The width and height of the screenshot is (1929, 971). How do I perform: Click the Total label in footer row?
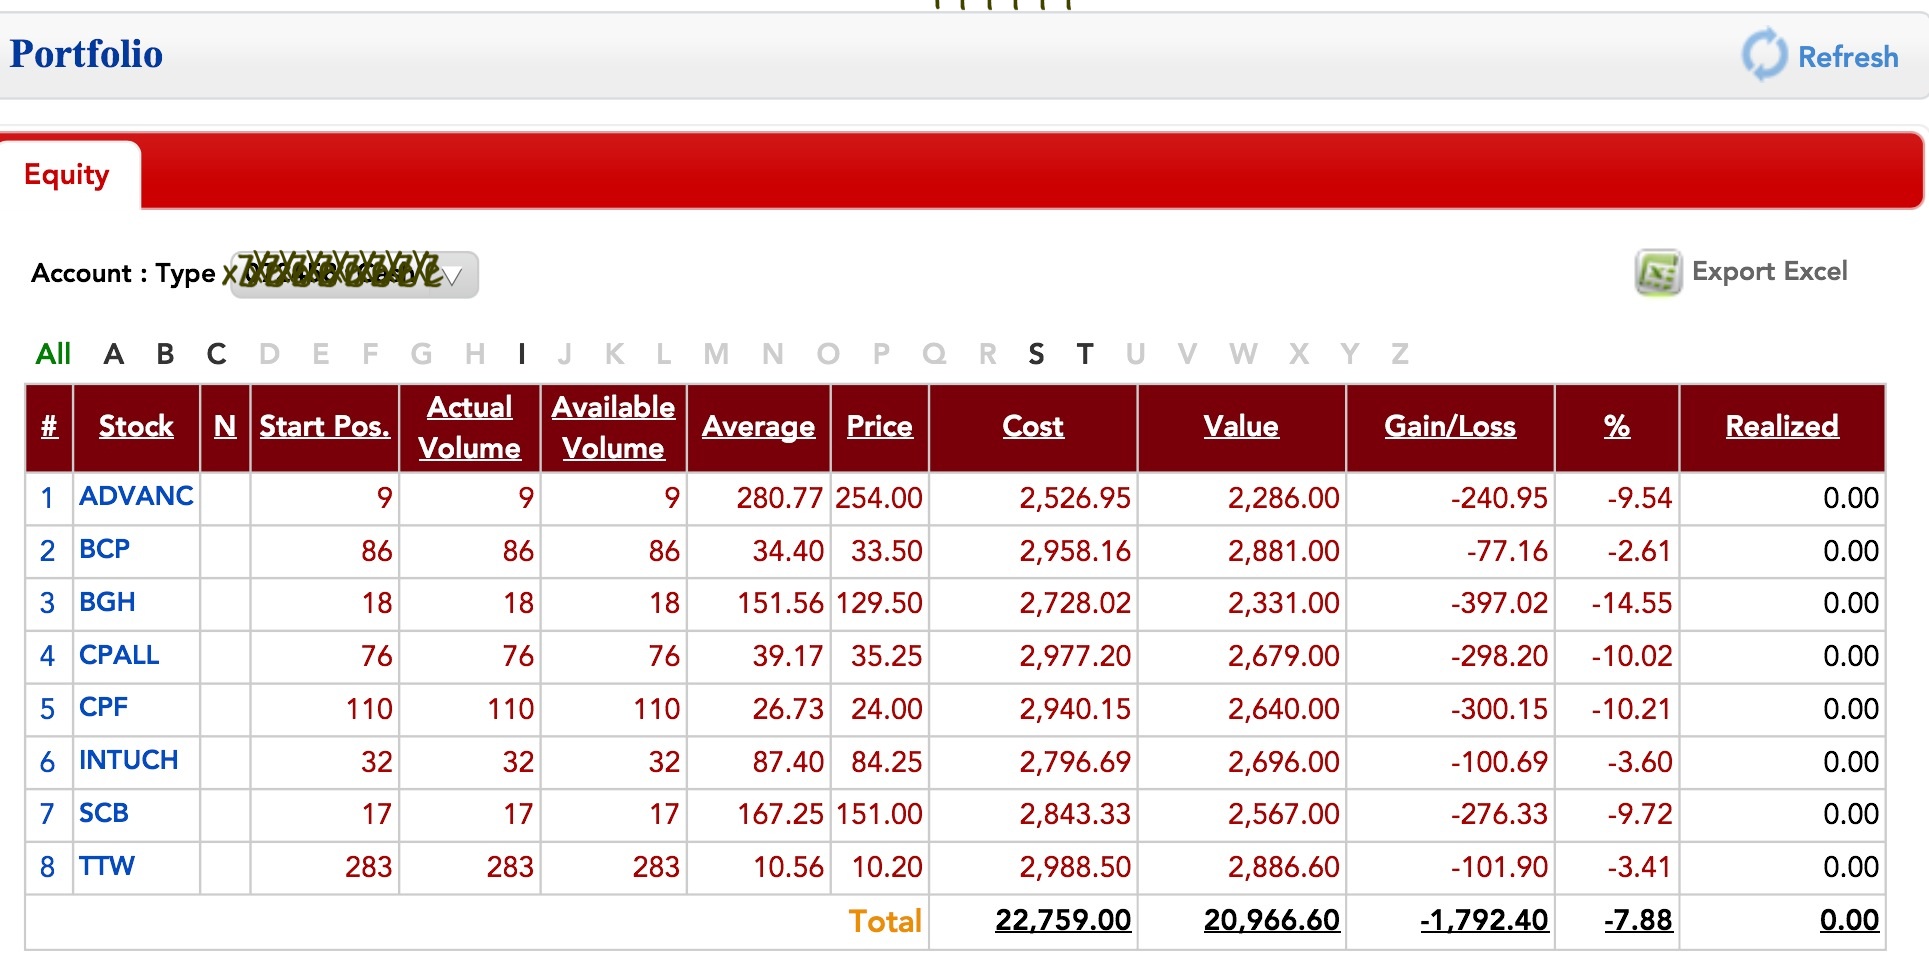click(885, 921)
